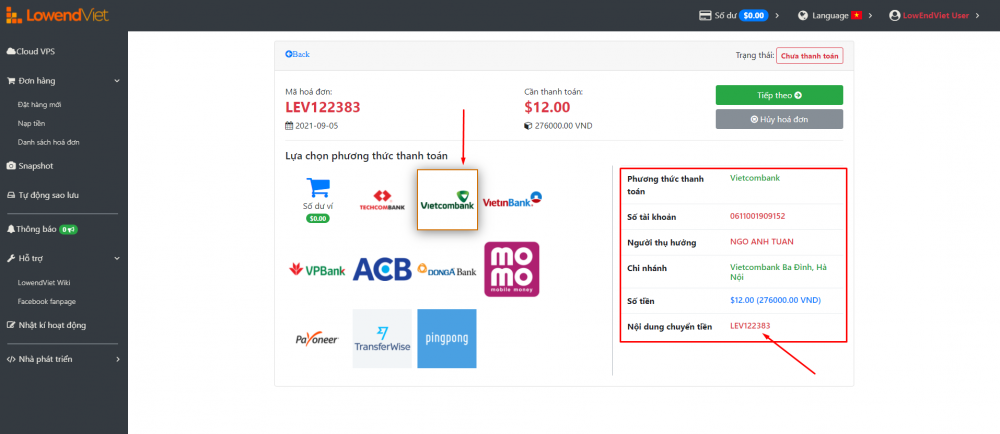Click the $0.00 balance badge in header
The image size is (1000, 434).
coord(754,15)
